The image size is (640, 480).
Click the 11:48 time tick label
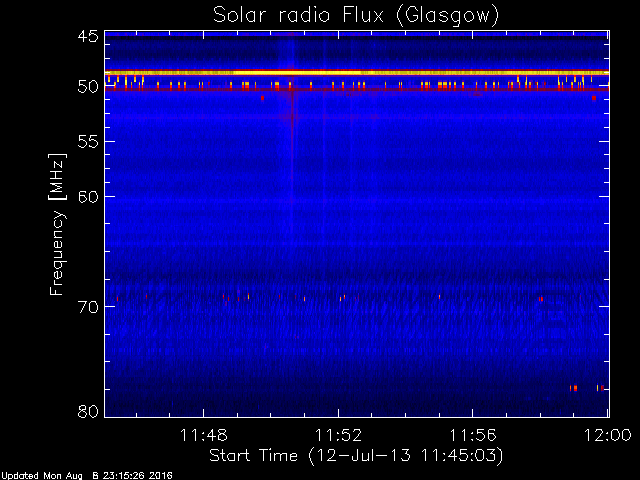coord(203,435)
